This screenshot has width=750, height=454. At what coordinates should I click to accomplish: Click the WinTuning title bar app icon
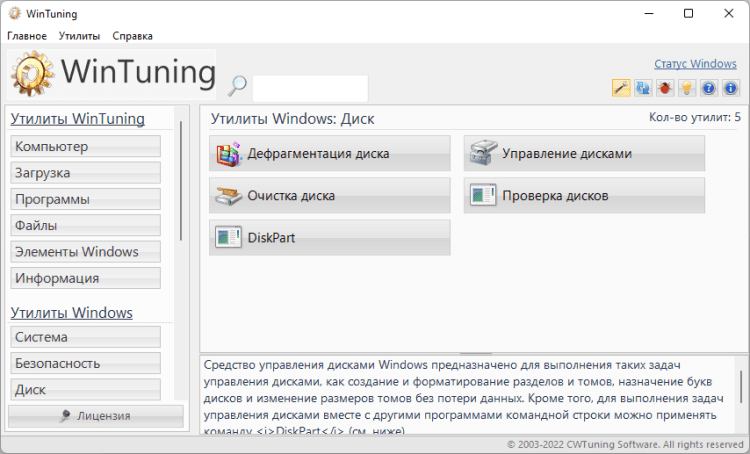pos(15,13)
